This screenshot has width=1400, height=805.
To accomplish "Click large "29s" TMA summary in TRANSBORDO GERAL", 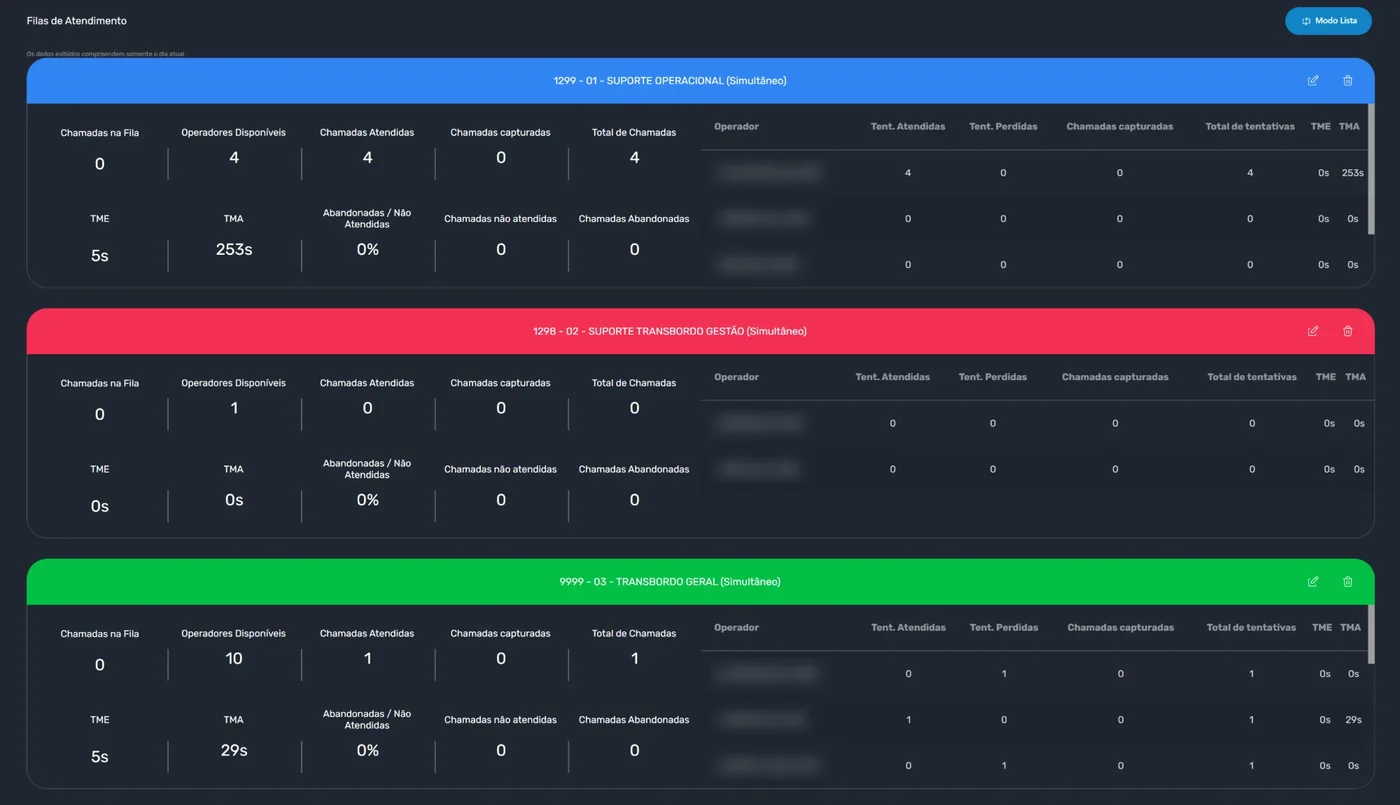I will 234,750.
